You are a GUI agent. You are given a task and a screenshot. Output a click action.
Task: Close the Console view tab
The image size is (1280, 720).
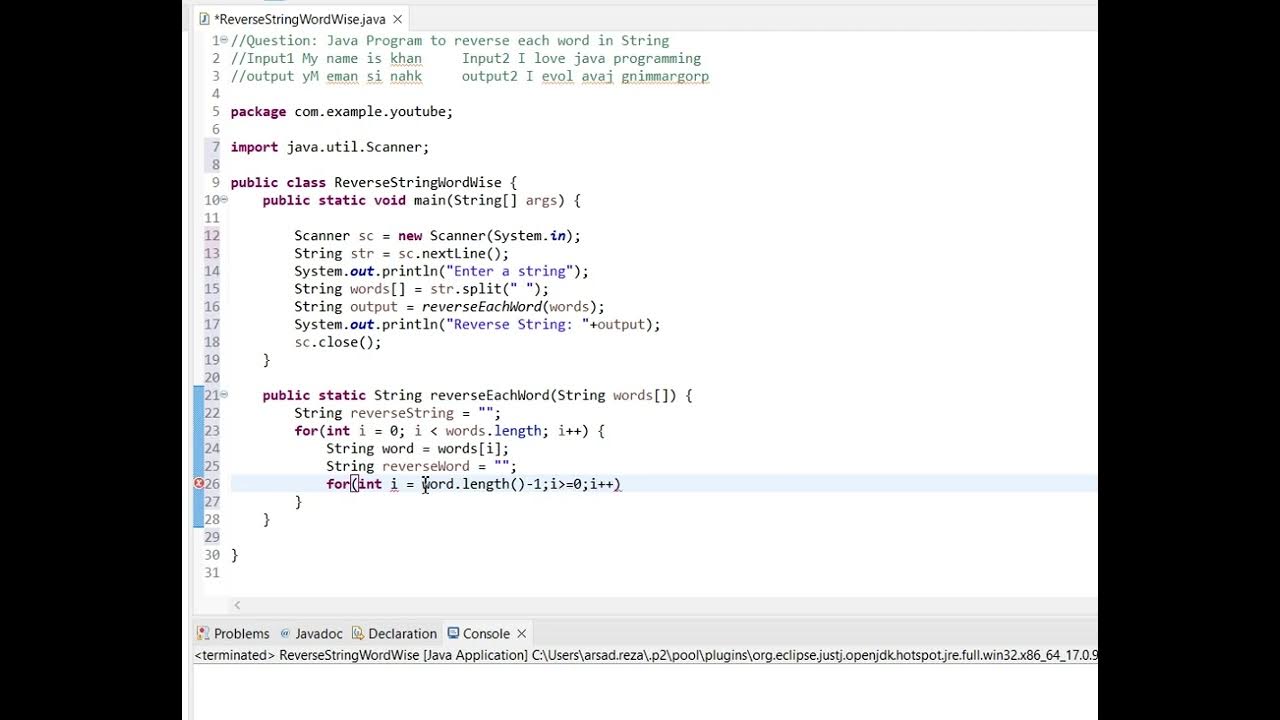click(521, 634)
